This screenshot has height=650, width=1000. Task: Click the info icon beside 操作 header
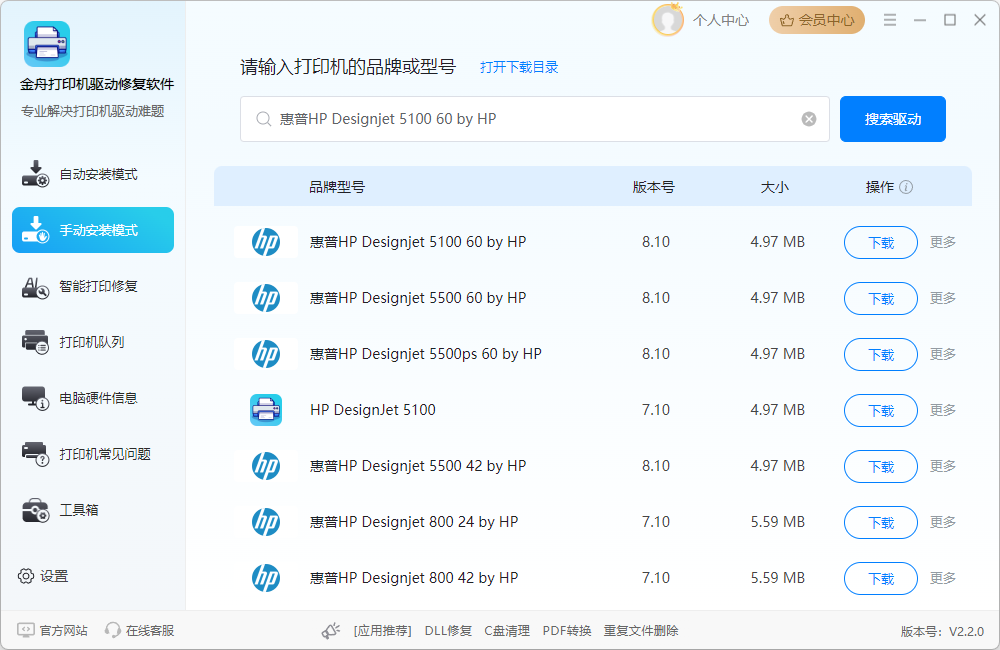[906, 187]
